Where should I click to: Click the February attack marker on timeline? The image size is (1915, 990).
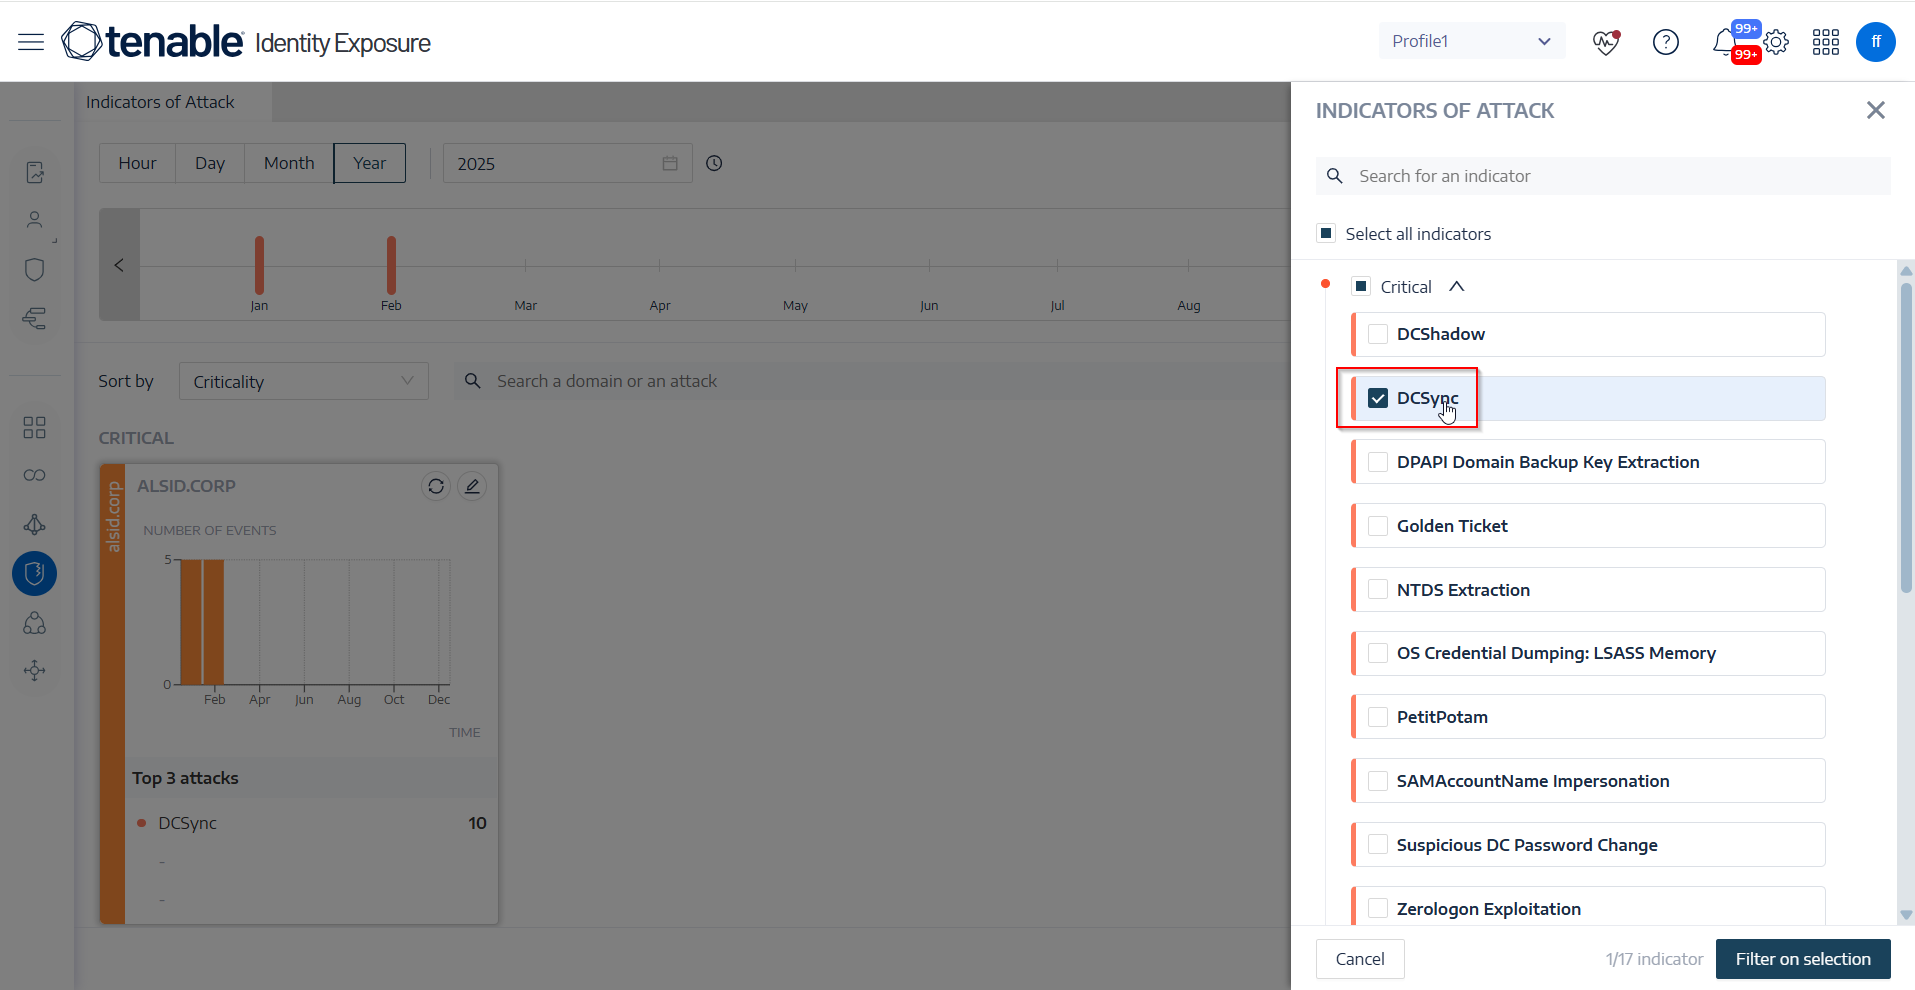[x=391, y=265]
